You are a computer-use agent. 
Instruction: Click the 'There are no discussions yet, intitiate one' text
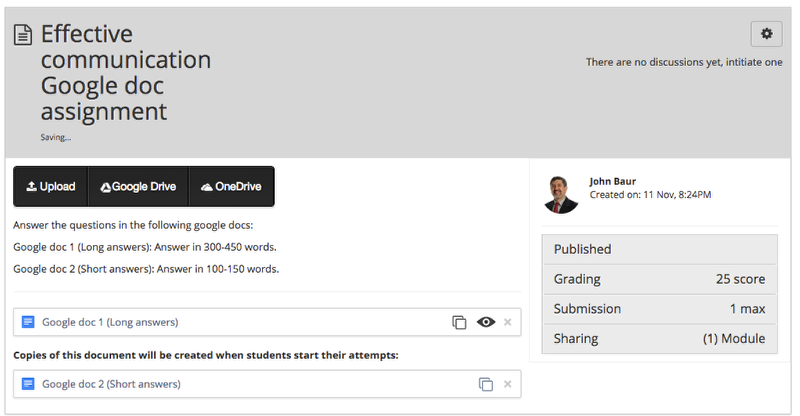(684, 62)
